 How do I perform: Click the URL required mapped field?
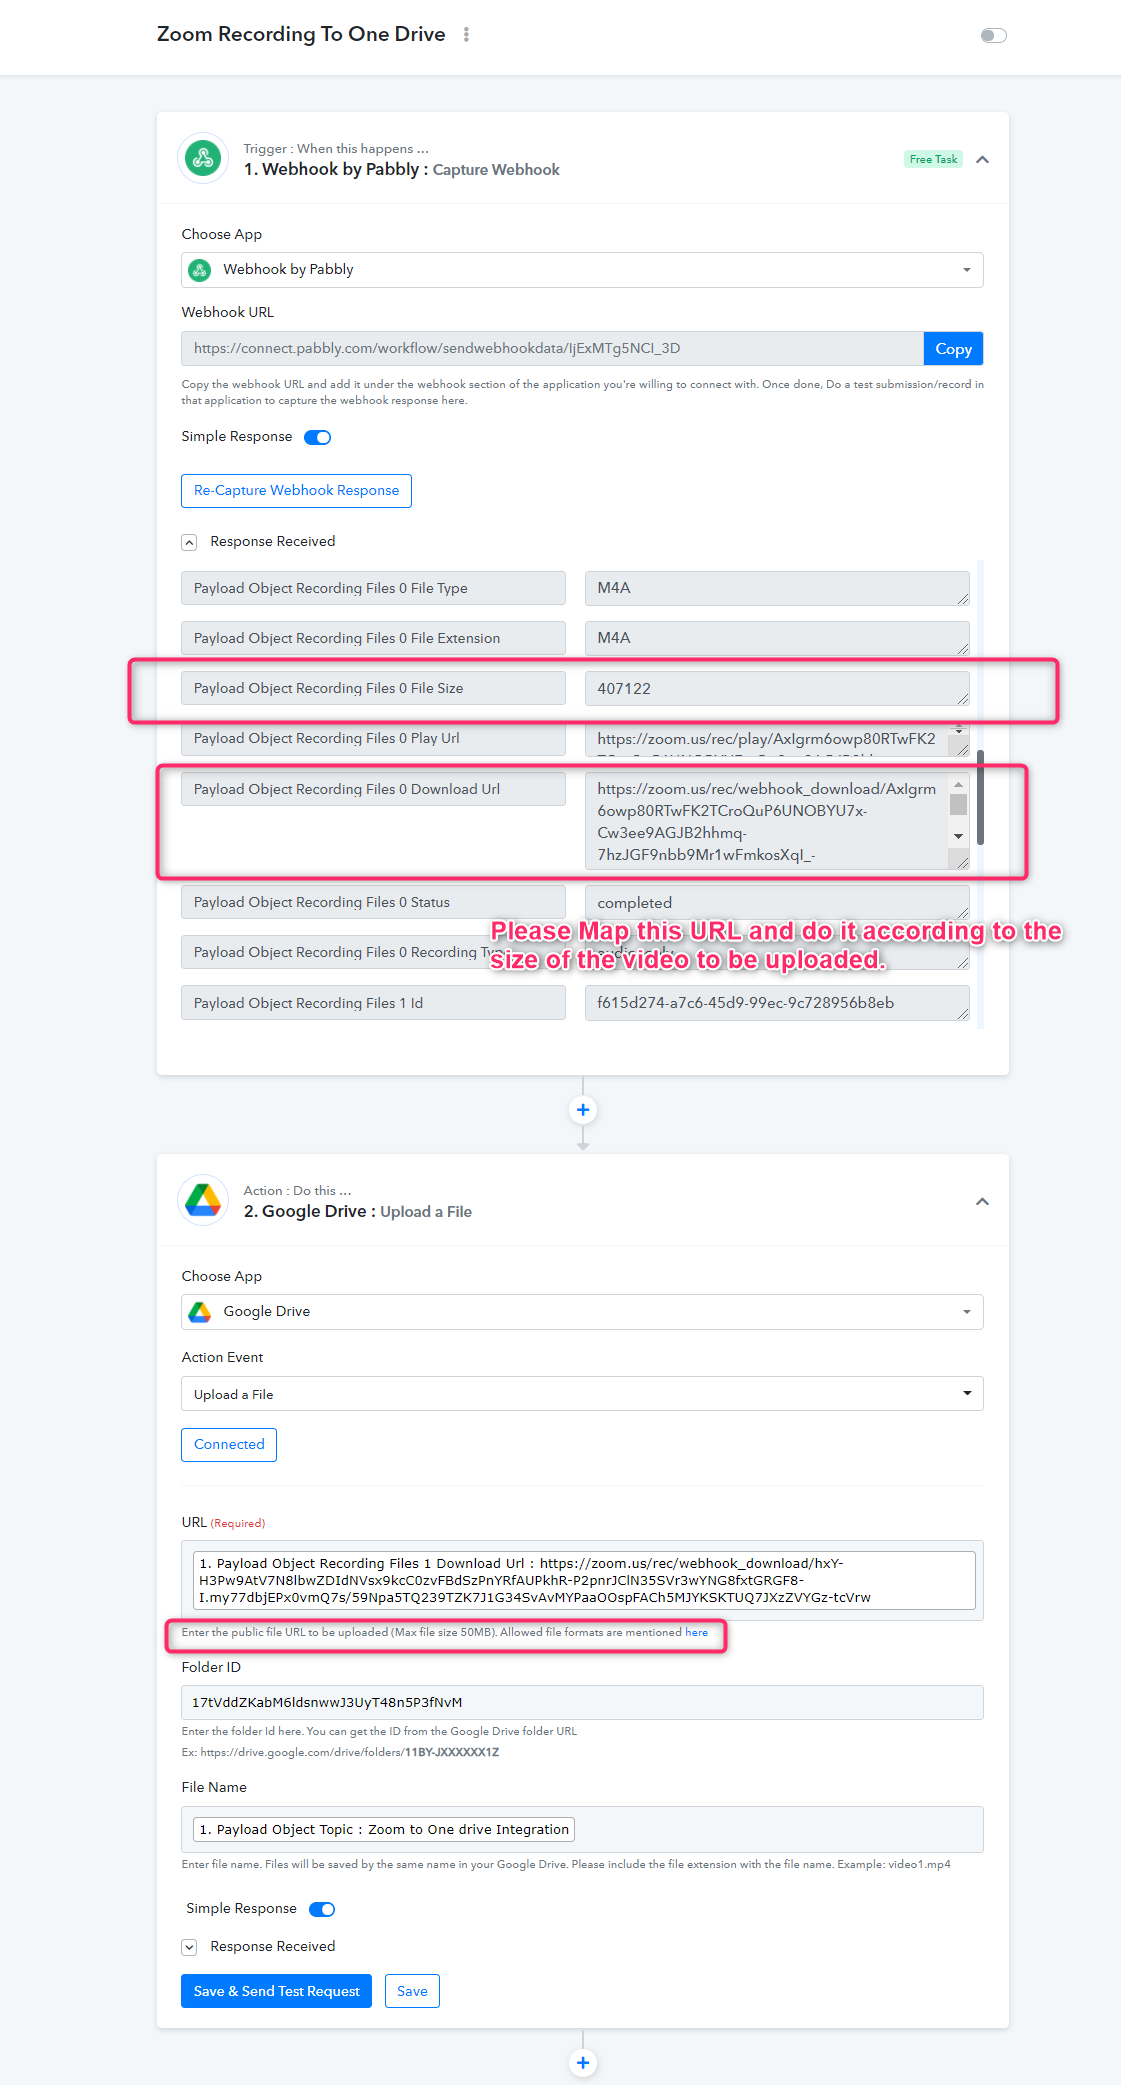(582, 1580)
